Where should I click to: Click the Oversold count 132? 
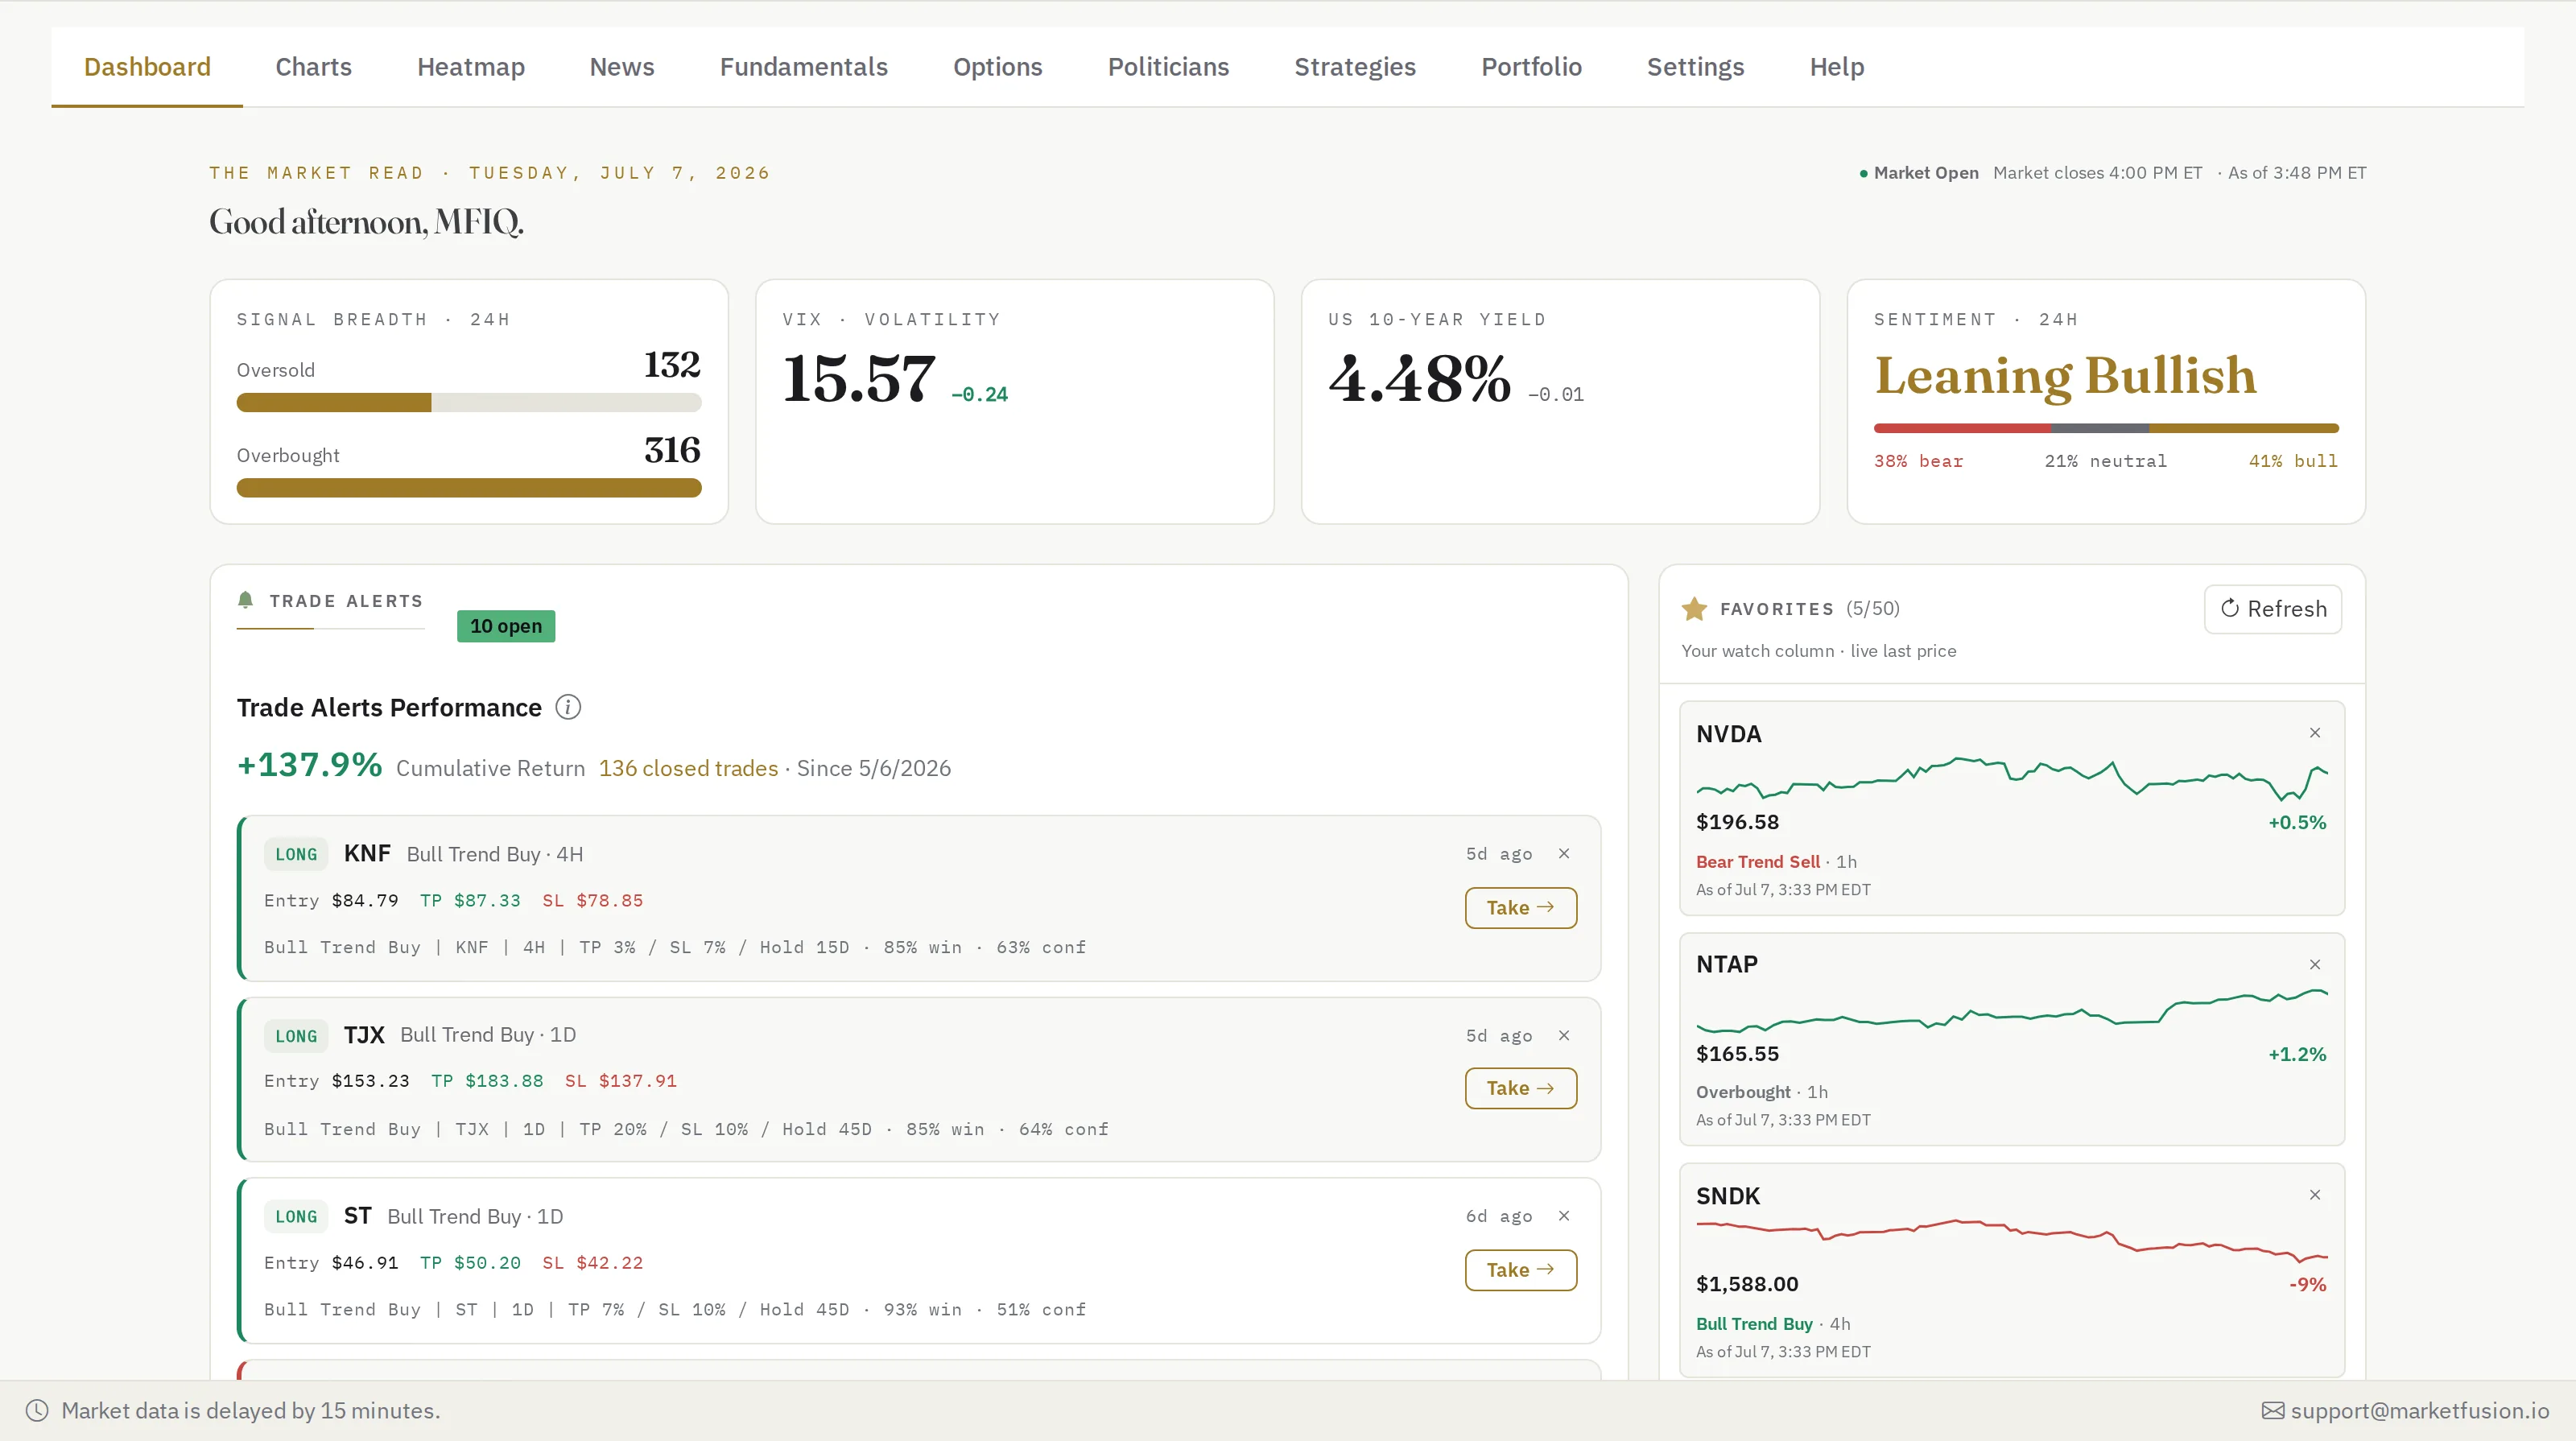[x=672, y=365]
